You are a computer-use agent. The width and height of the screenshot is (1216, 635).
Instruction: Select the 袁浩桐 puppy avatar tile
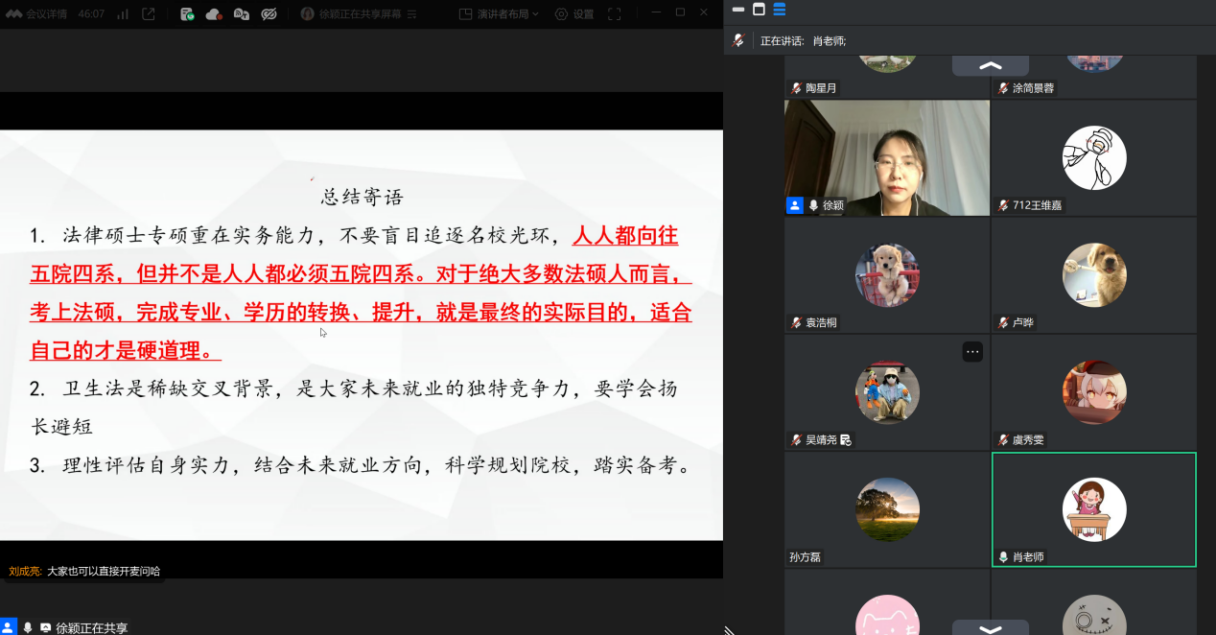click(887, 275)
